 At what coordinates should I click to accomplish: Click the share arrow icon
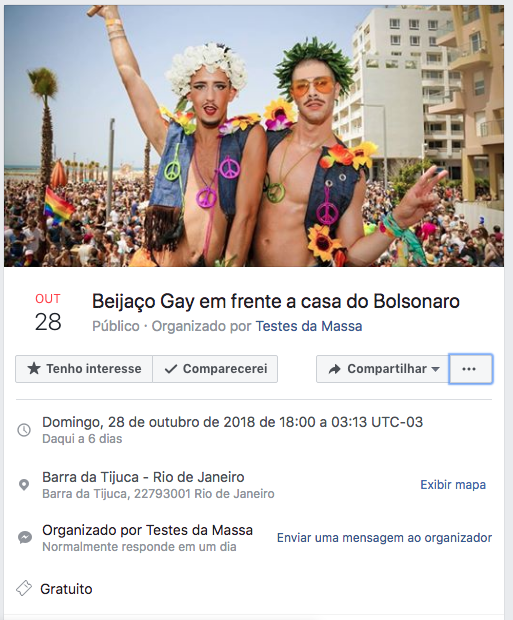point(335,369)
